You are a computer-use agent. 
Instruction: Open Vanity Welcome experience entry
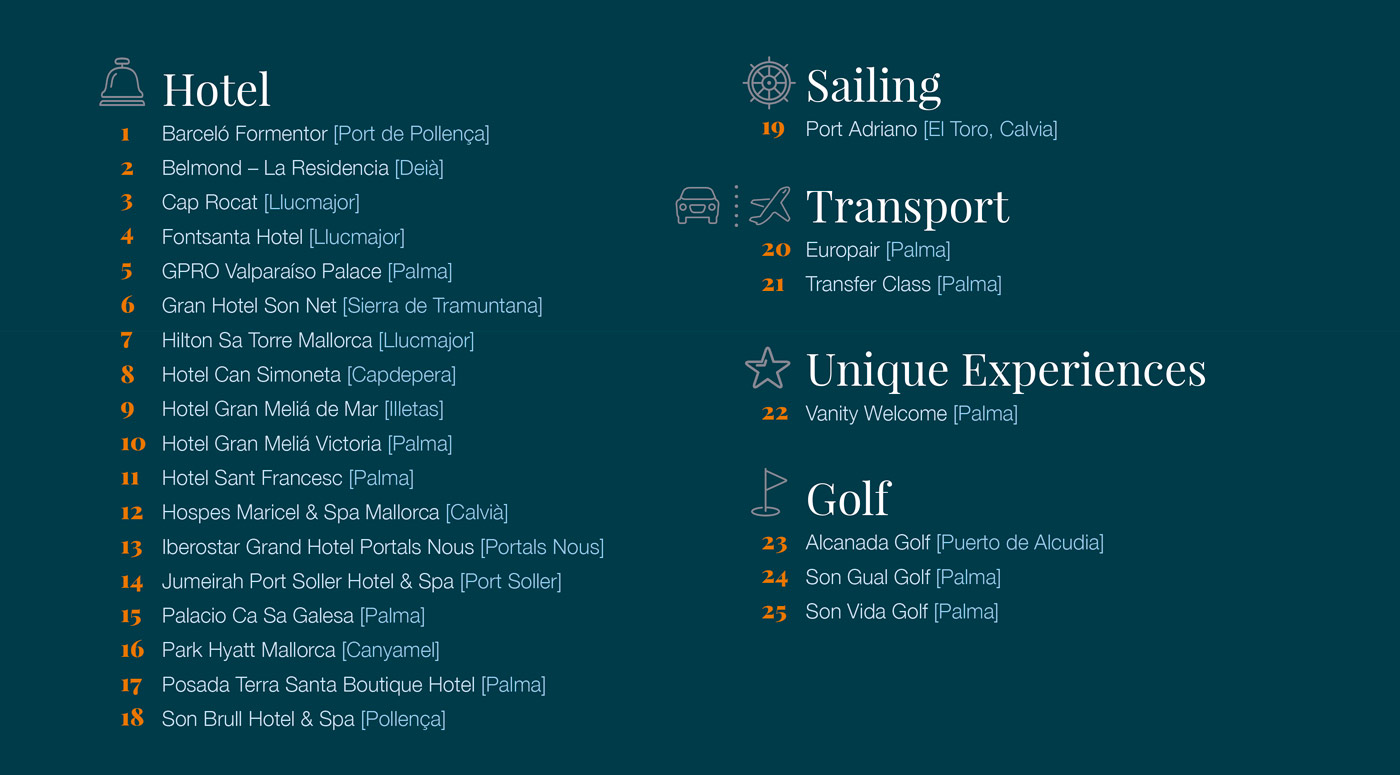point(911,414)
